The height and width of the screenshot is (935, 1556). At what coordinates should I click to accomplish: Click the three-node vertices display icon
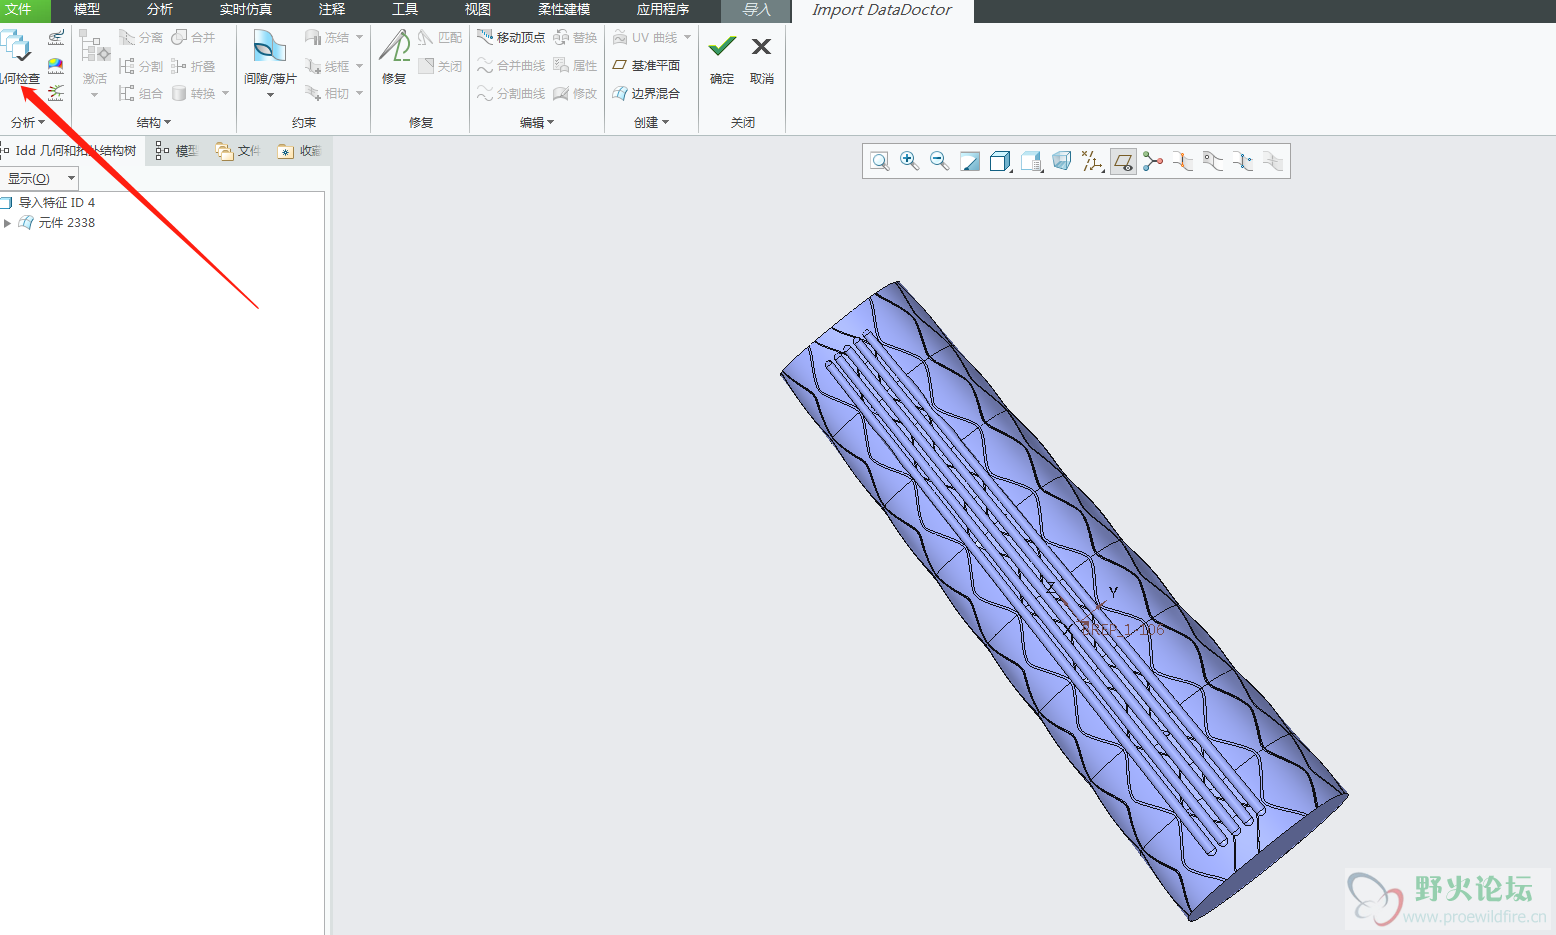1153,161
